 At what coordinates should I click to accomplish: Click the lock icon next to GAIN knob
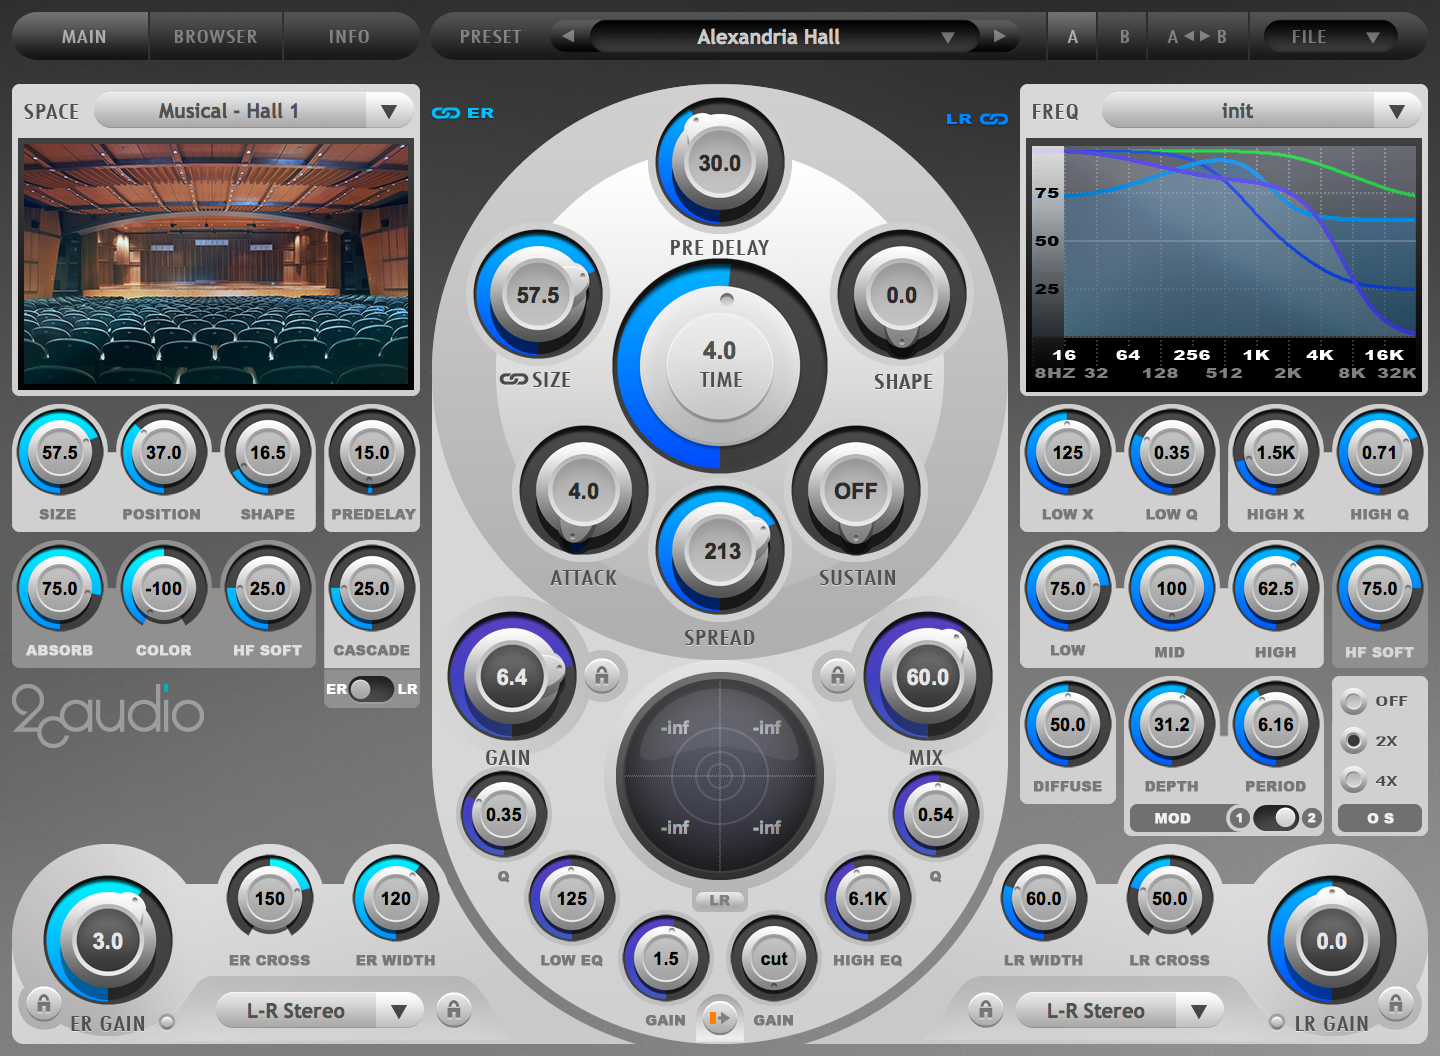coord(601,676)
